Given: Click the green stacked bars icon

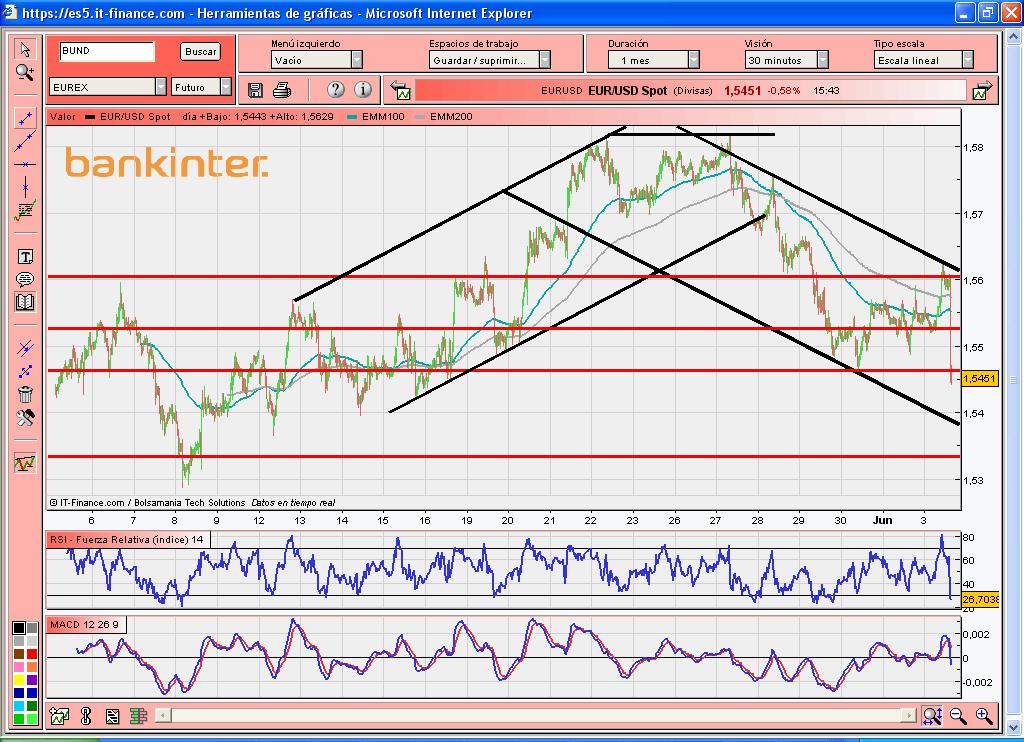Looking at the screenshot, I should click(138, 717).
